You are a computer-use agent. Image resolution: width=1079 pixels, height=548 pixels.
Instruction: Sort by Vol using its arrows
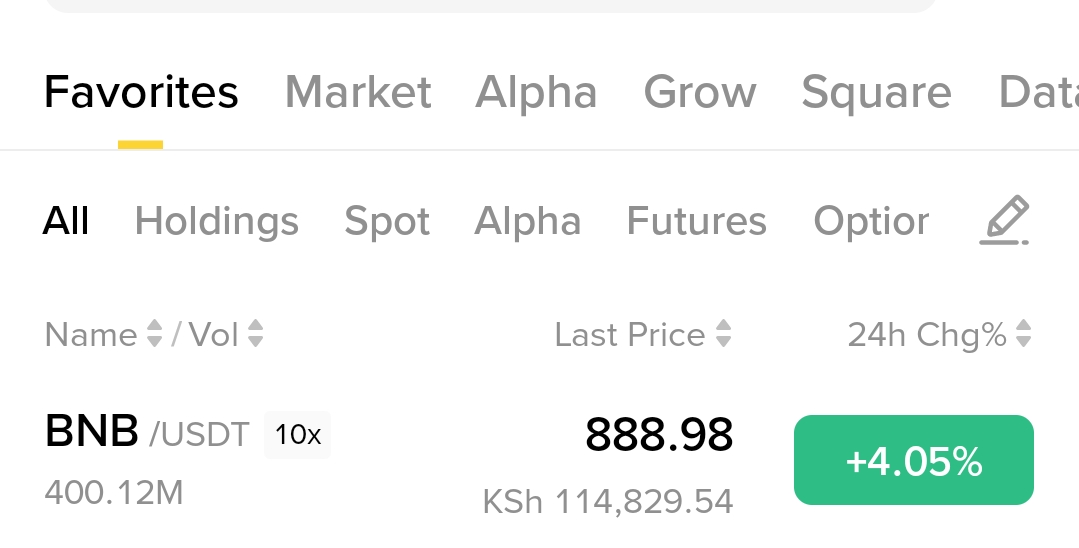coord(256,334)
